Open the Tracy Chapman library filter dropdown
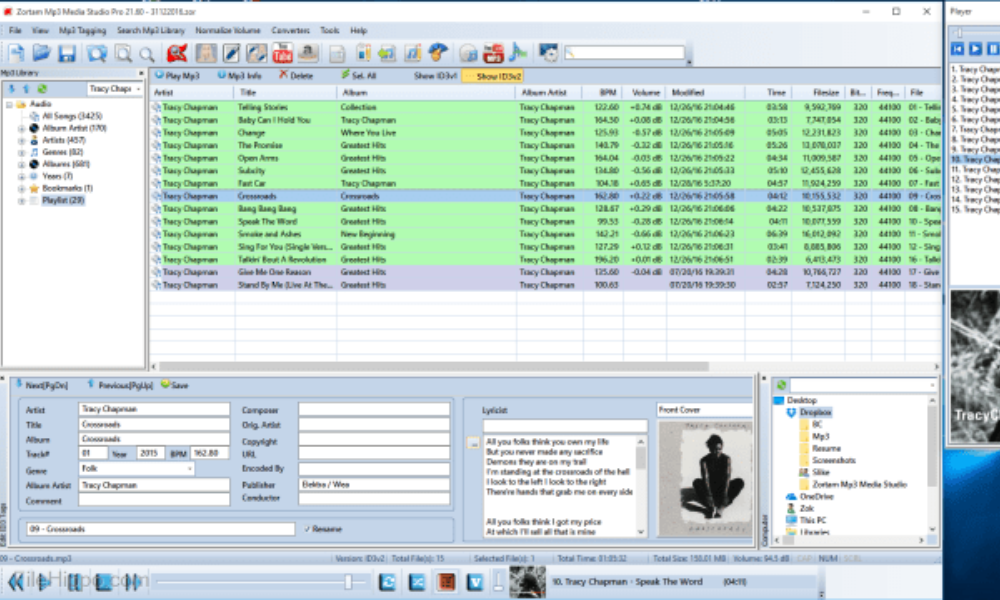The width and height of the screenshot is (1000, 600). pyautogui.click(x=138, y=89)
